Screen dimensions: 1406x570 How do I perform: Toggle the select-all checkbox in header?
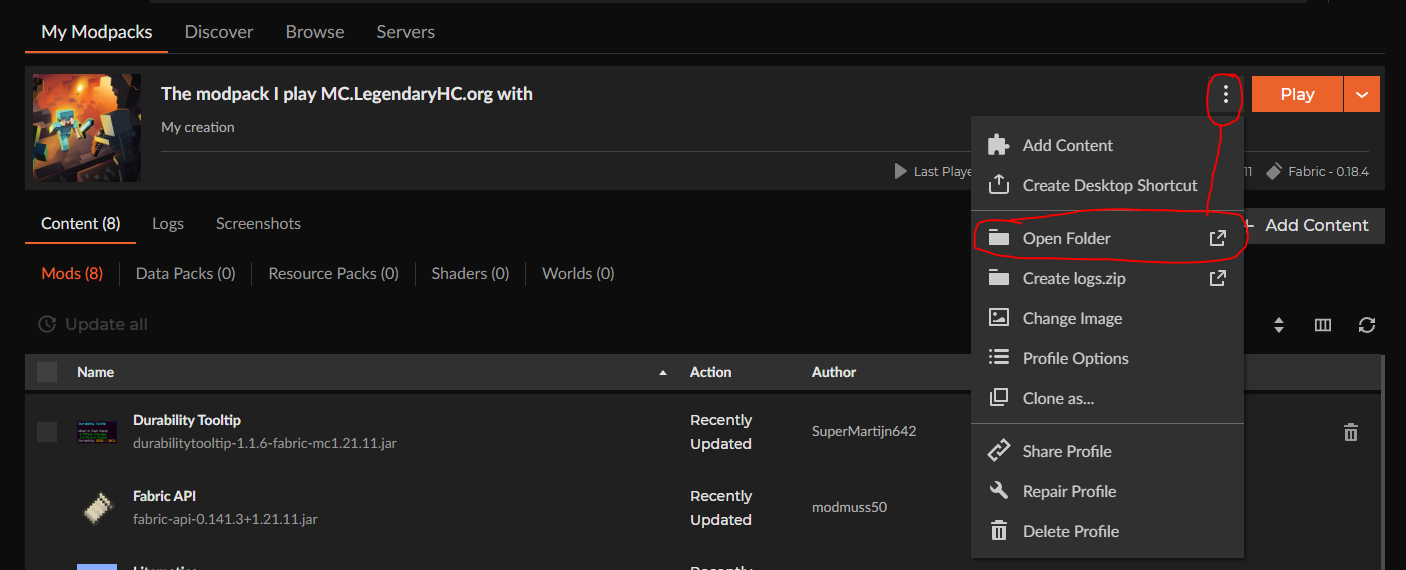tap(47, 372)
